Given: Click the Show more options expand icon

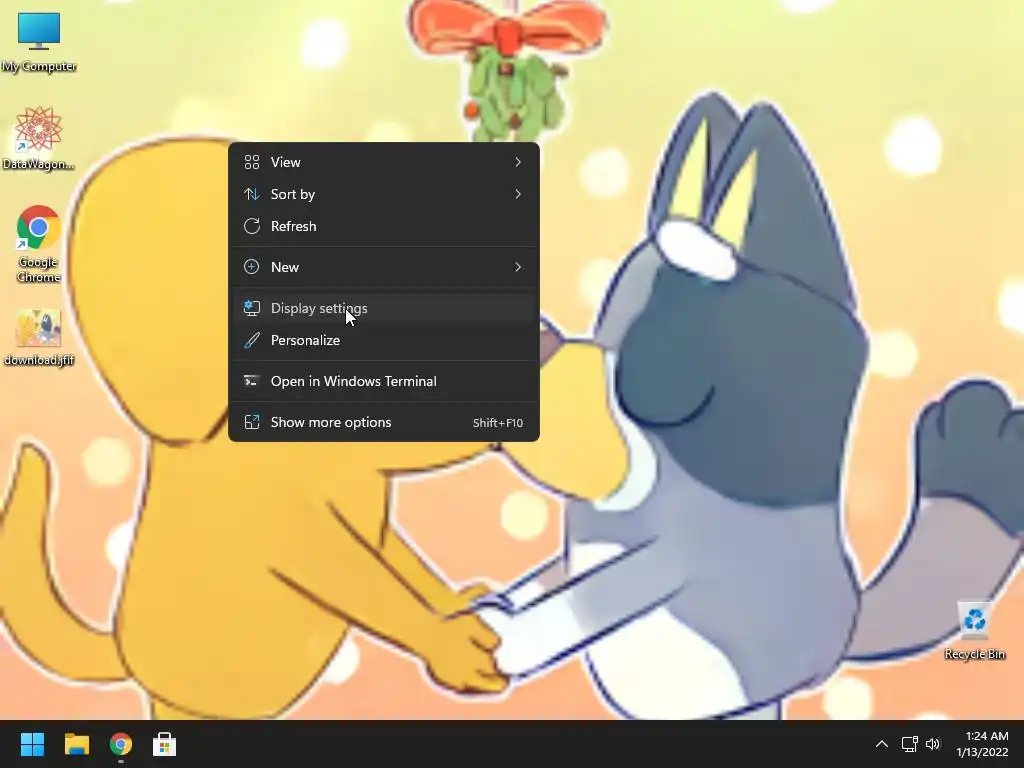Looking at the screenshot, I should pos(251,422).
